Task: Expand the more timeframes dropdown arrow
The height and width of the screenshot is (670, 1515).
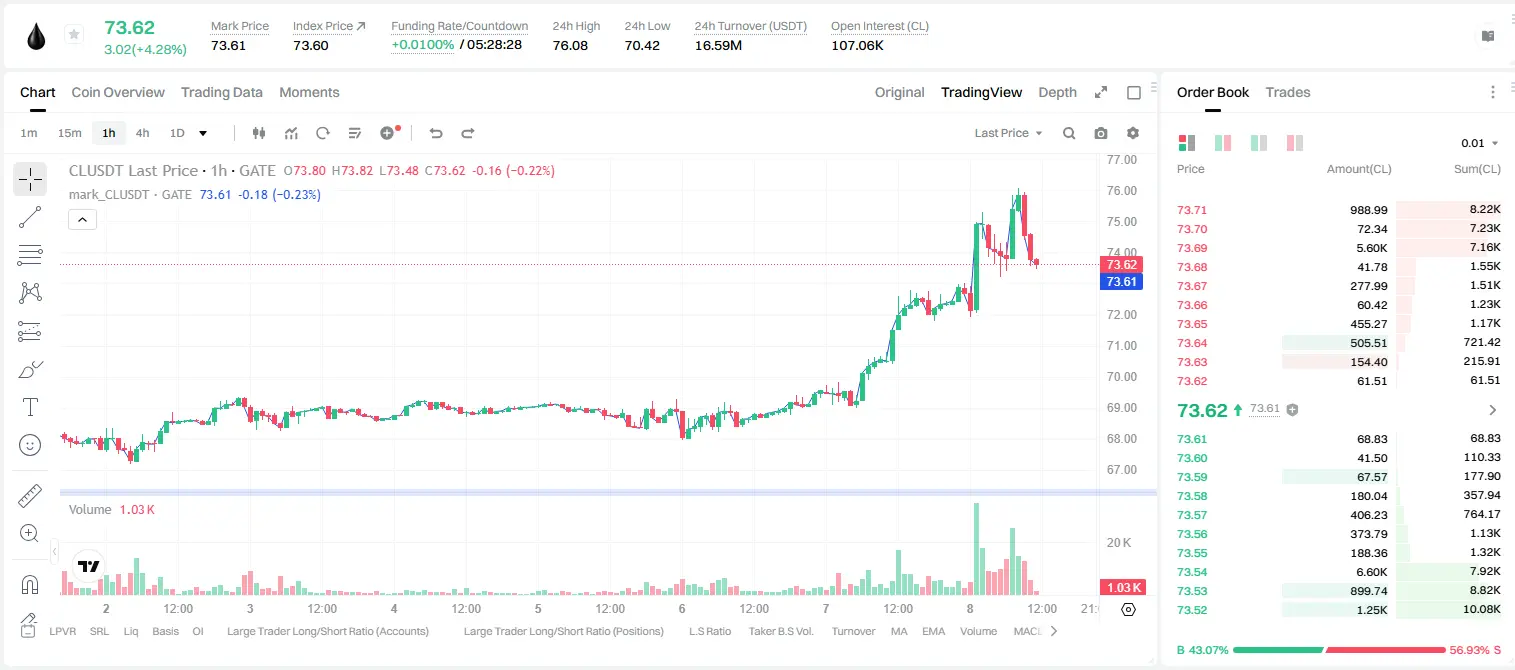Action: [x=203, y=133]
